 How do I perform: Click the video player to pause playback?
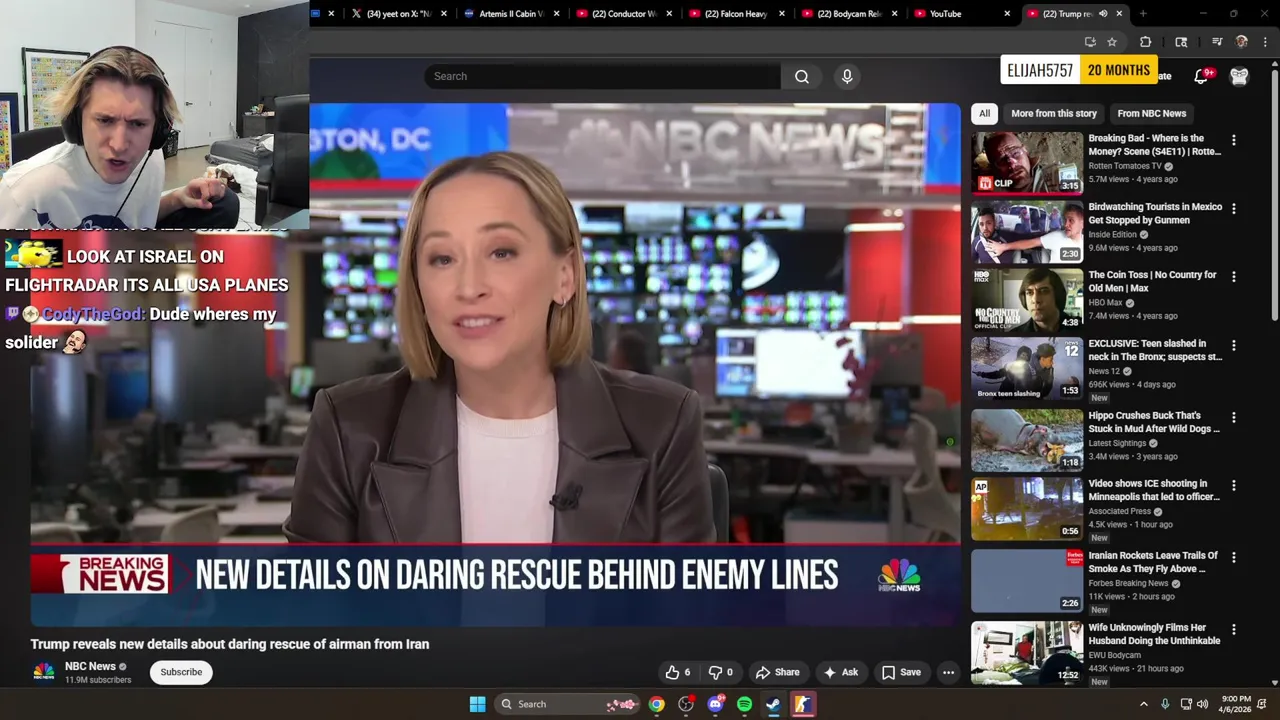pos(495,364)
